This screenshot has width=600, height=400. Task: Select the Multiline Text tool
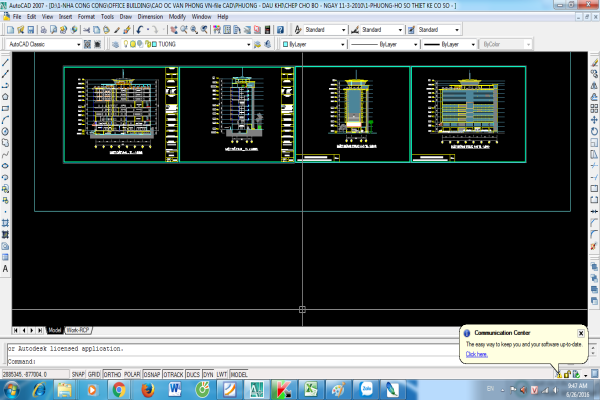click(5, 269)
